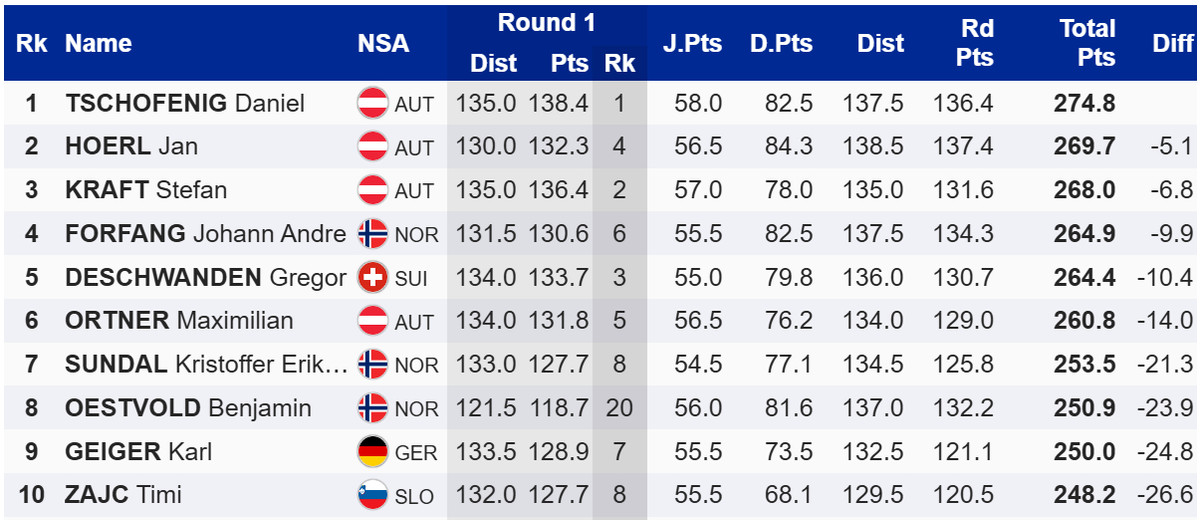Click Switzerland flag beside Deschwanden Gregor
1200x520 pixels.
pyautogui.click(x=373, y=278)
